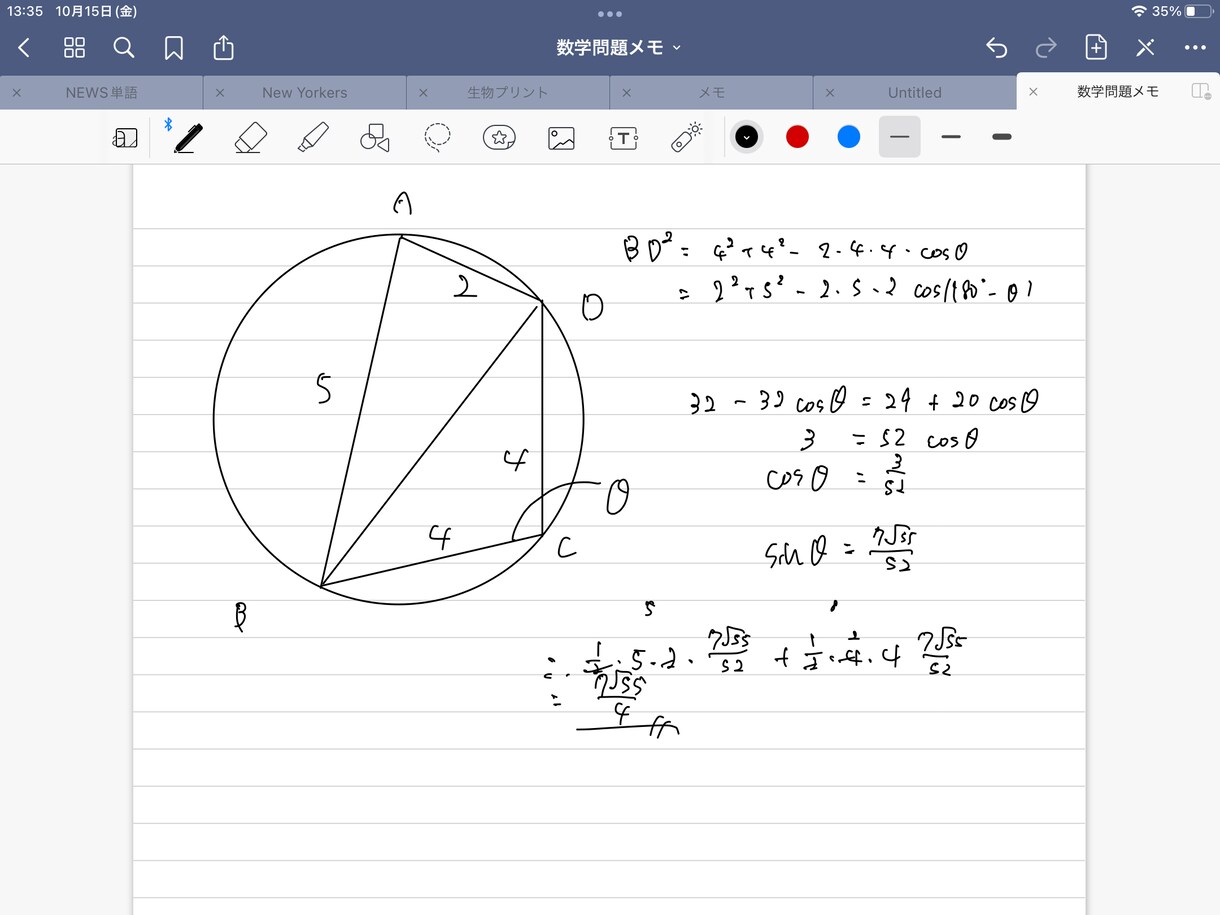
Task: Tap the 13:35 clock in status bar
Action: tap(25, 11)
